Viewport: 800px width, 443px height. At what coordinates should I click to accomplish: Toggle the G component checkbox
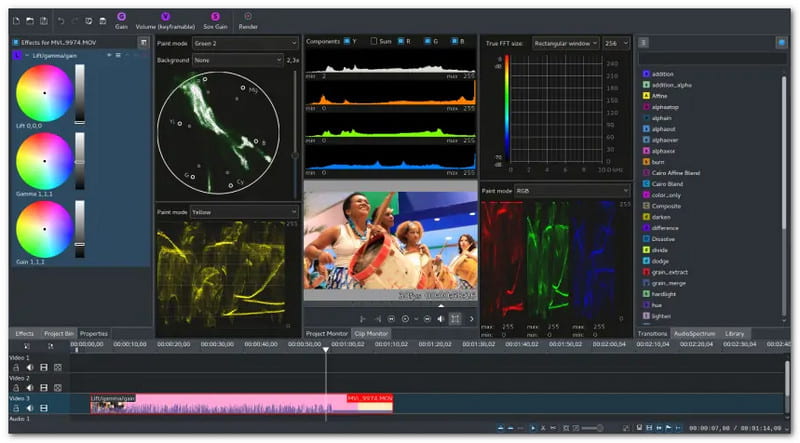428,41
